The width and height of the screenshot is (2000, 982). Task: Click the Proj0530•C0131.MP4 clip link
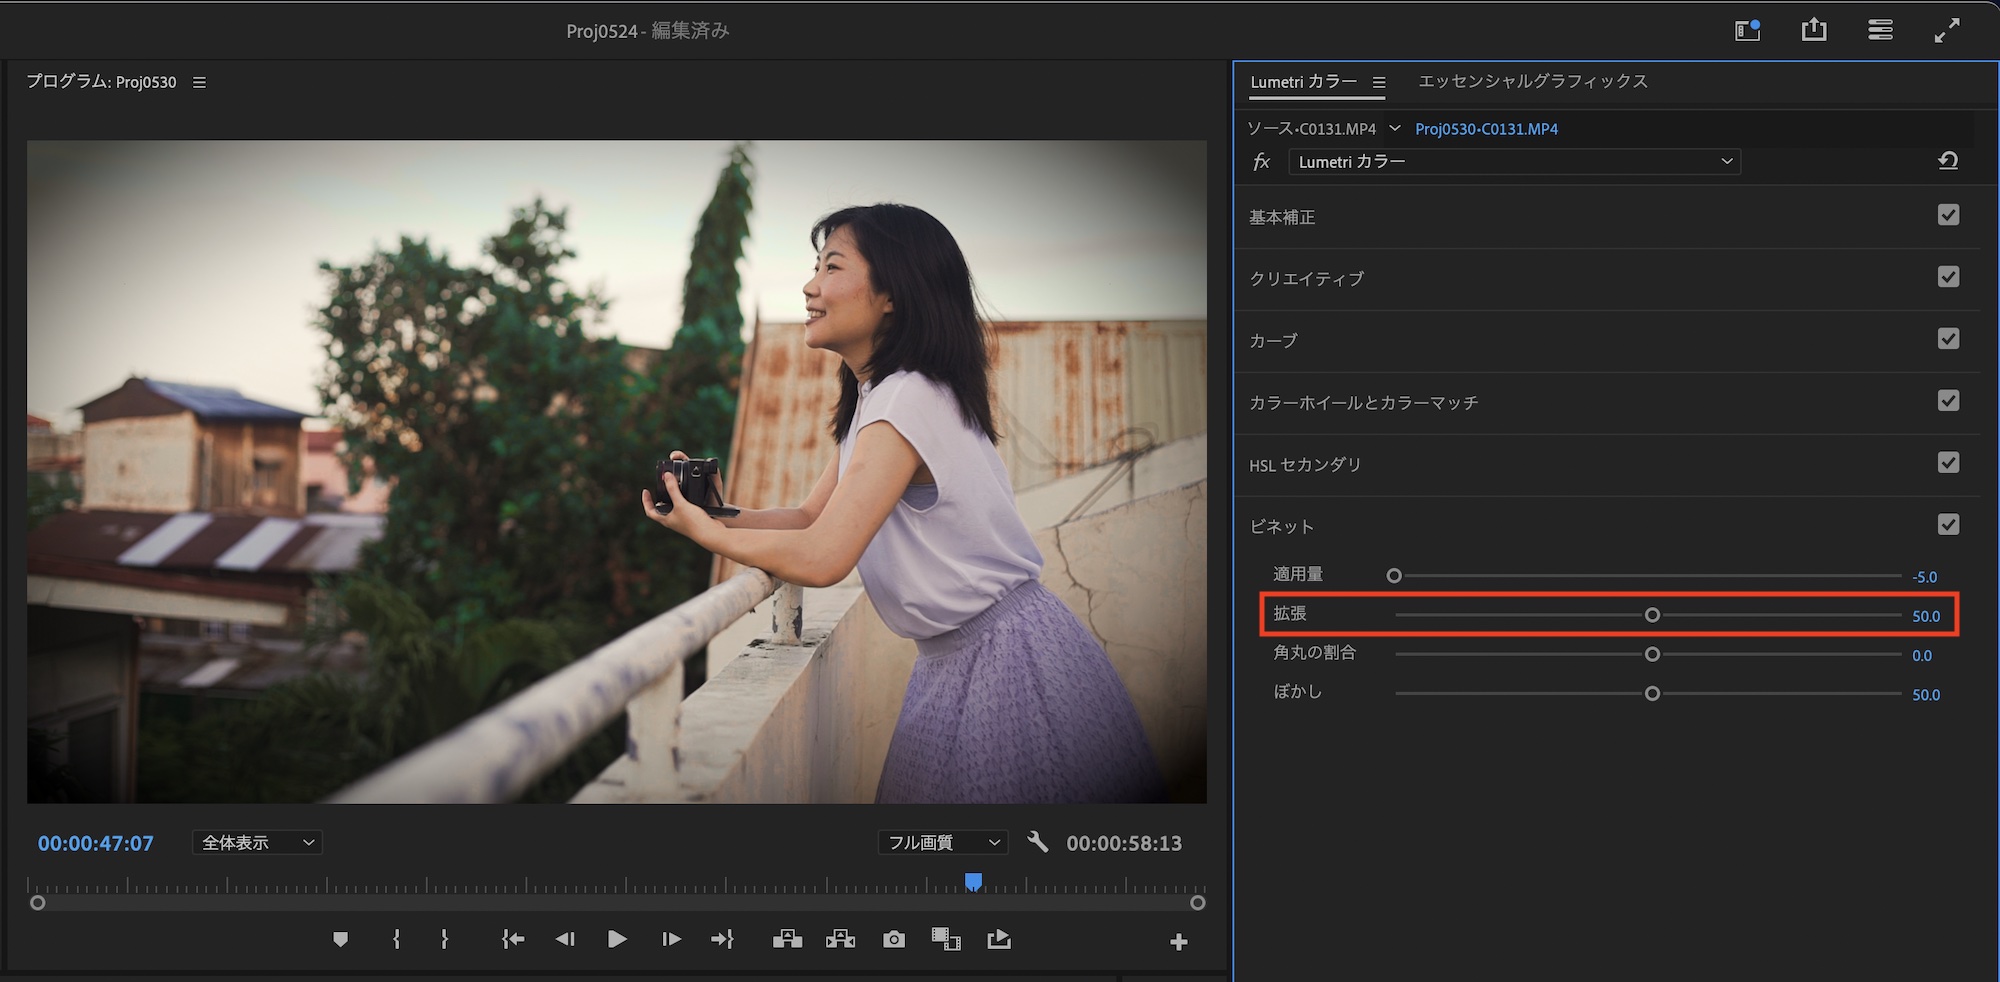tap(1486, 129)
